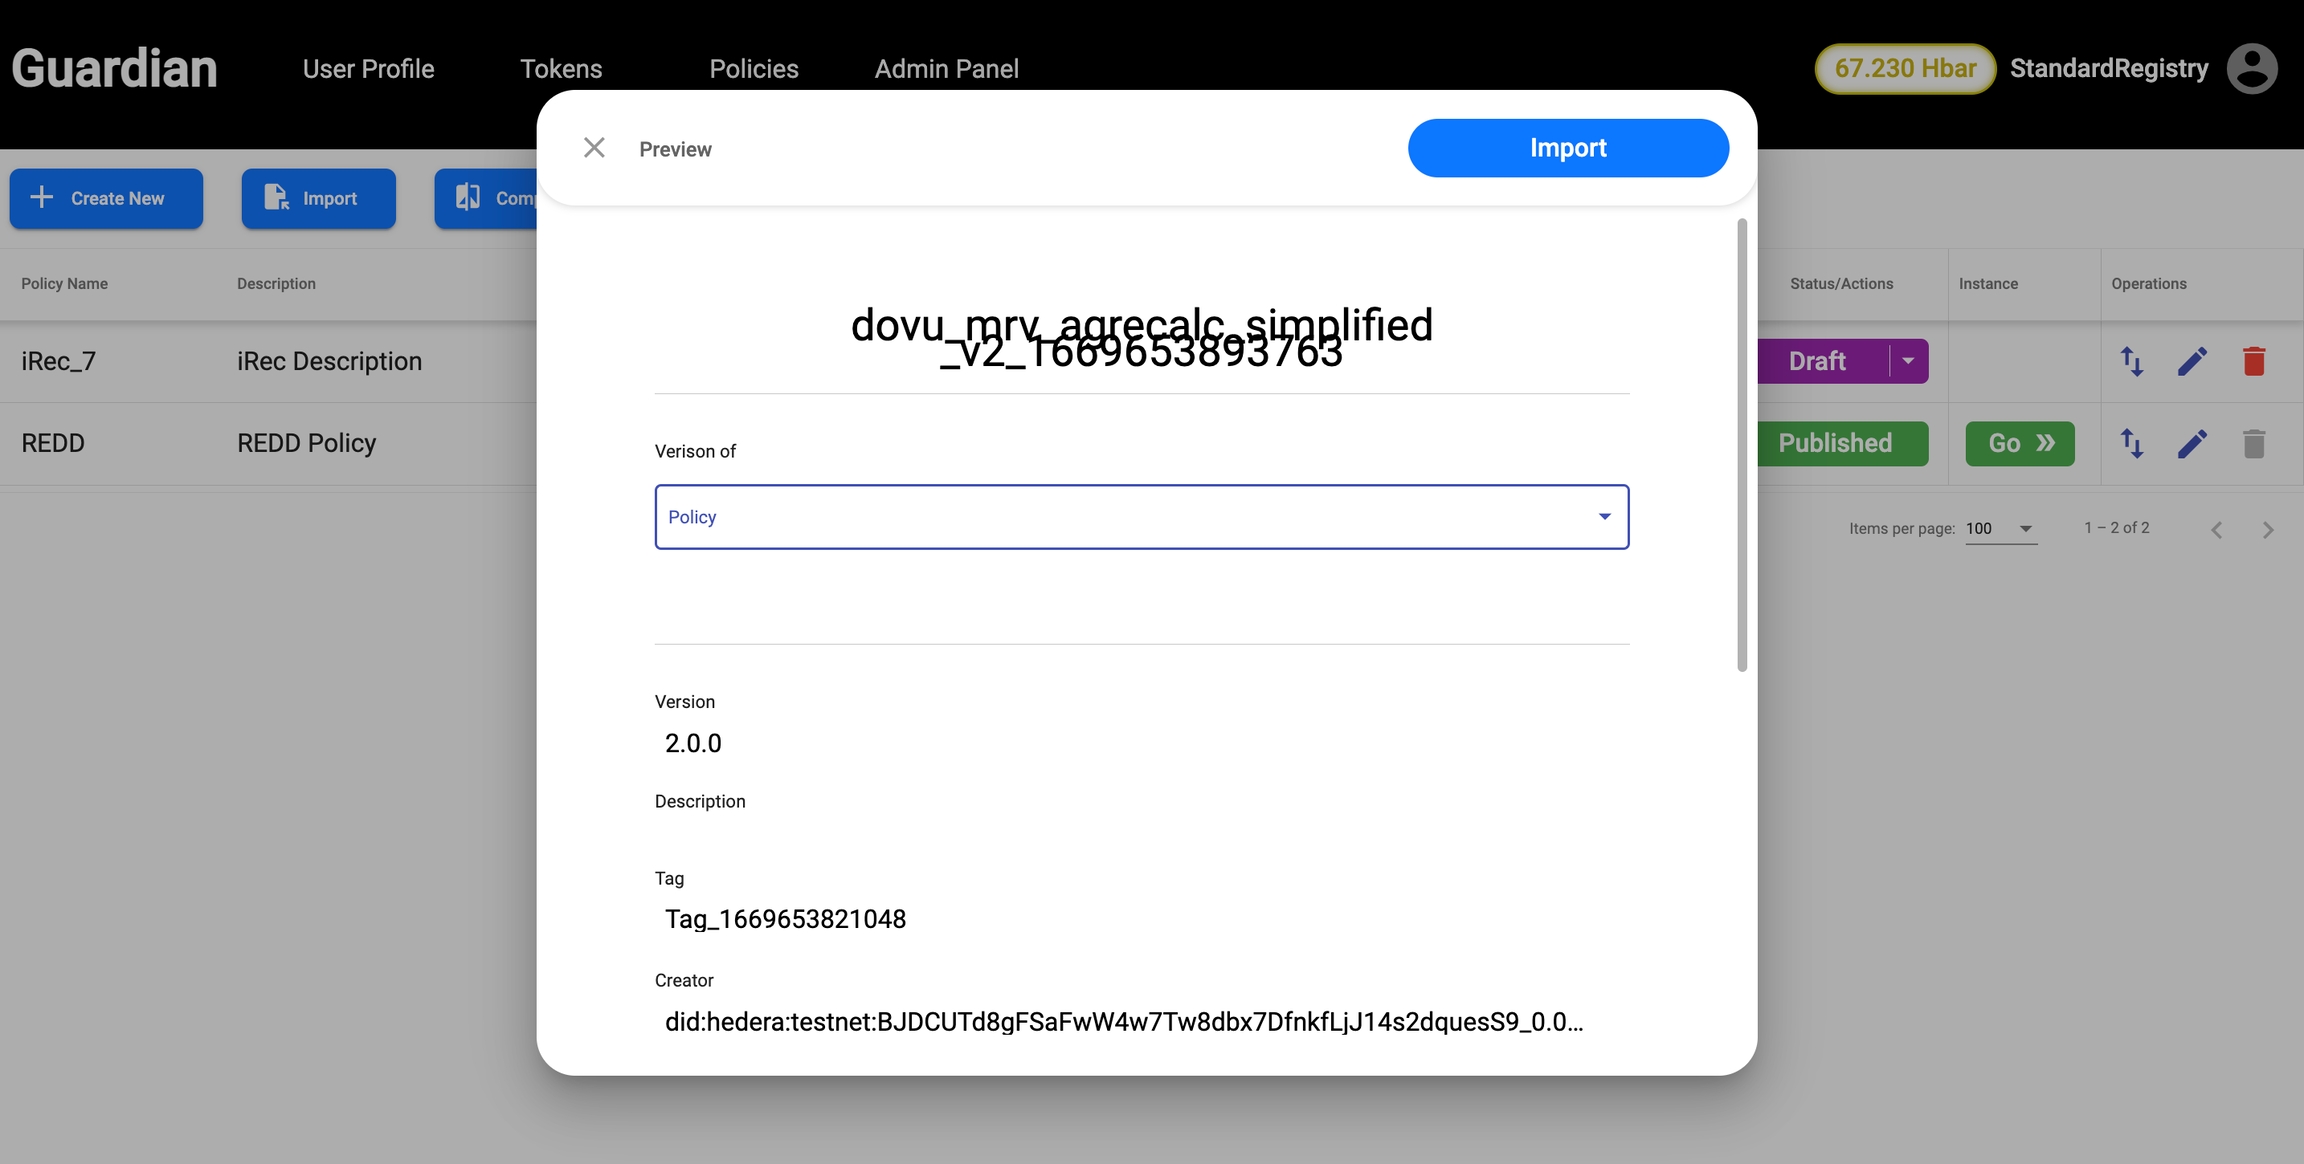Click the edit pencil icon for REDD
The image size is (2304, 1164).
pyautogui.click(x=2192, y=443)
